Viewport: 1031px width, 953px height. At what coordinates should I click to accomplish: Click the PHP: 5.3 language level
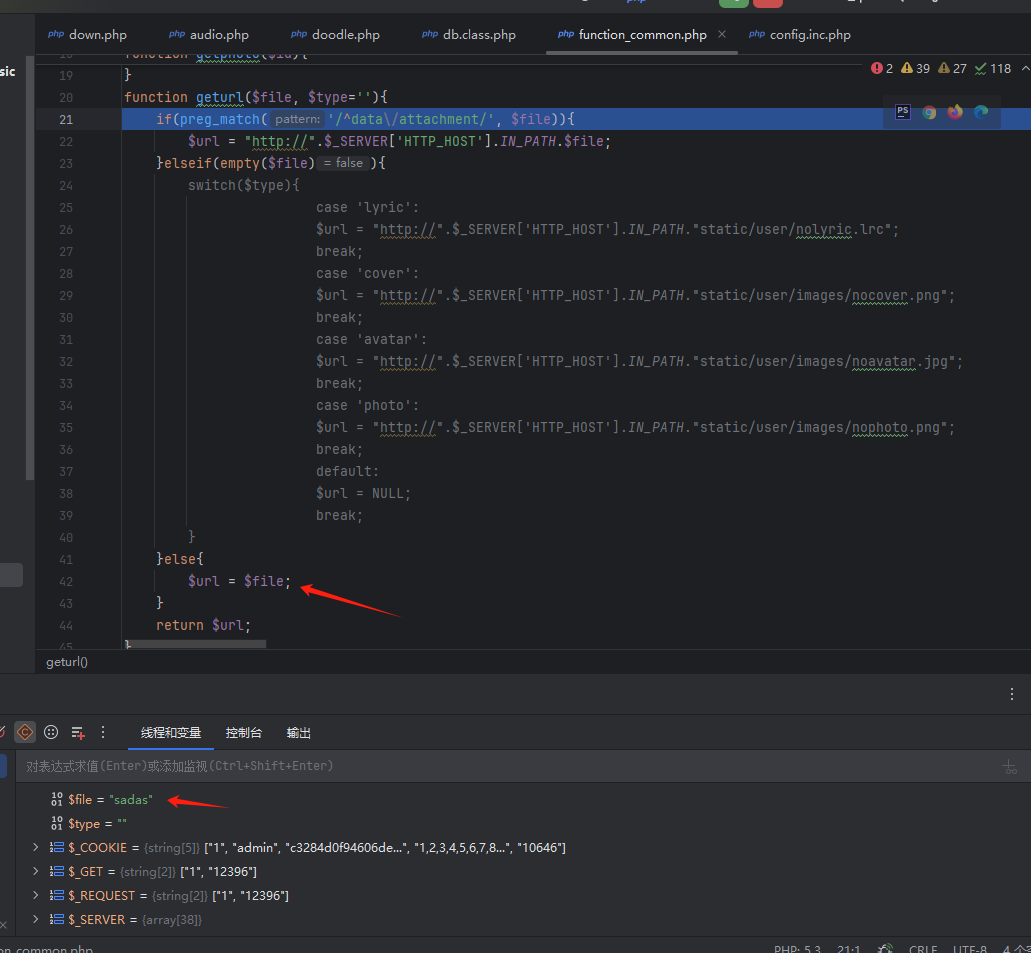tap(796, 949)
